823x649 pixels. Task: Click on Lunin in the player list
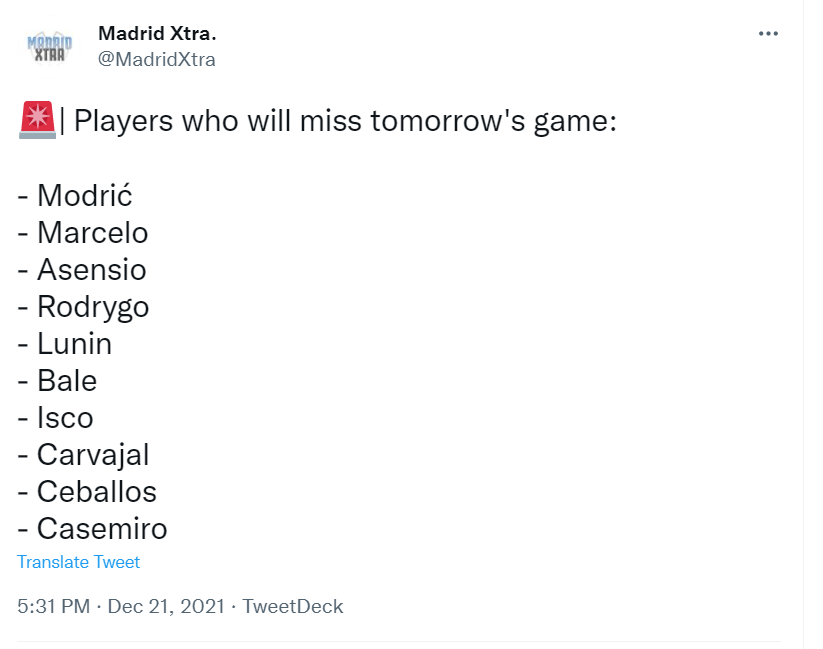[x=74, y=344]
